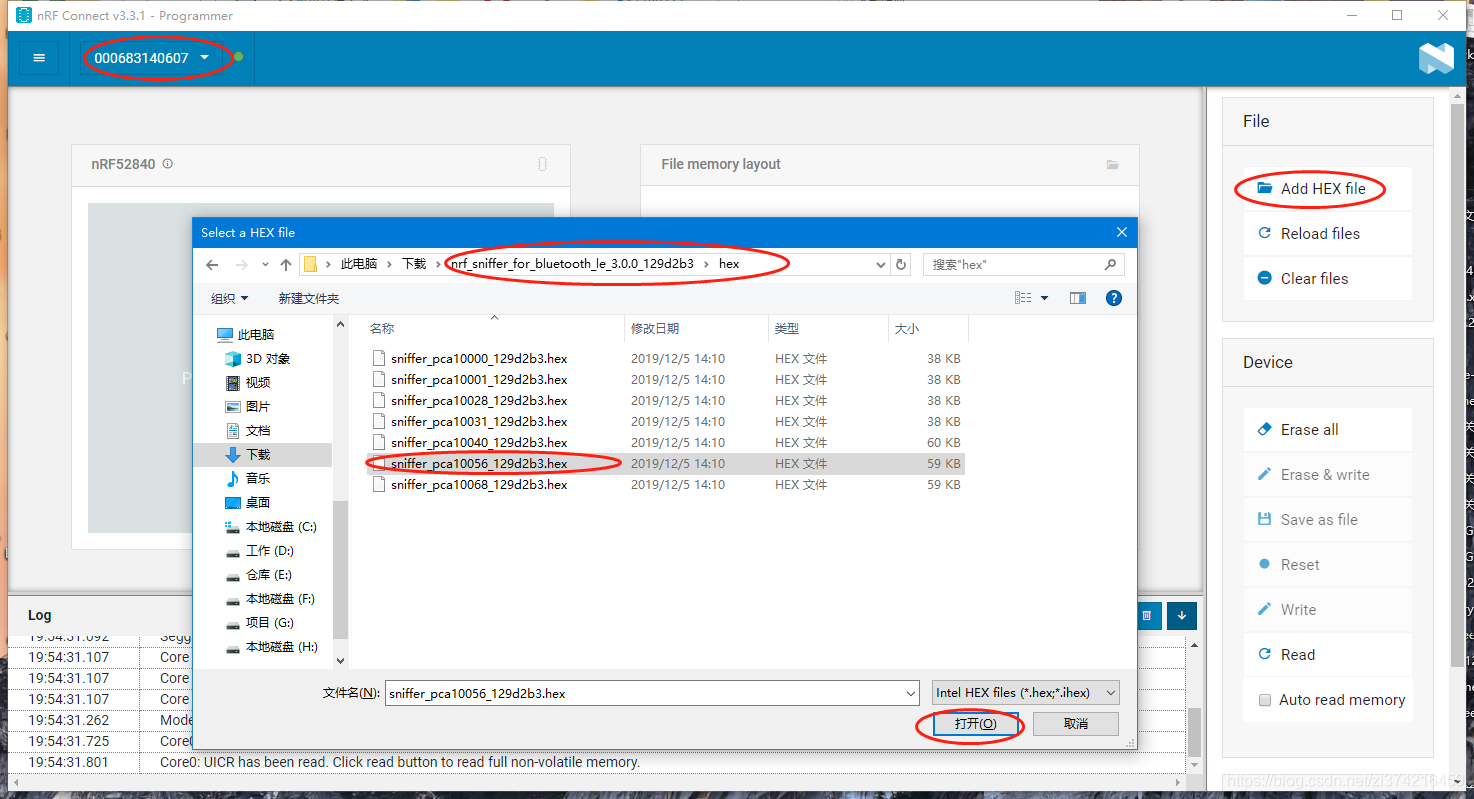1474x799 pixels.
Task: Refresh the file dialog folder view
Action: [x=901, y=265]
